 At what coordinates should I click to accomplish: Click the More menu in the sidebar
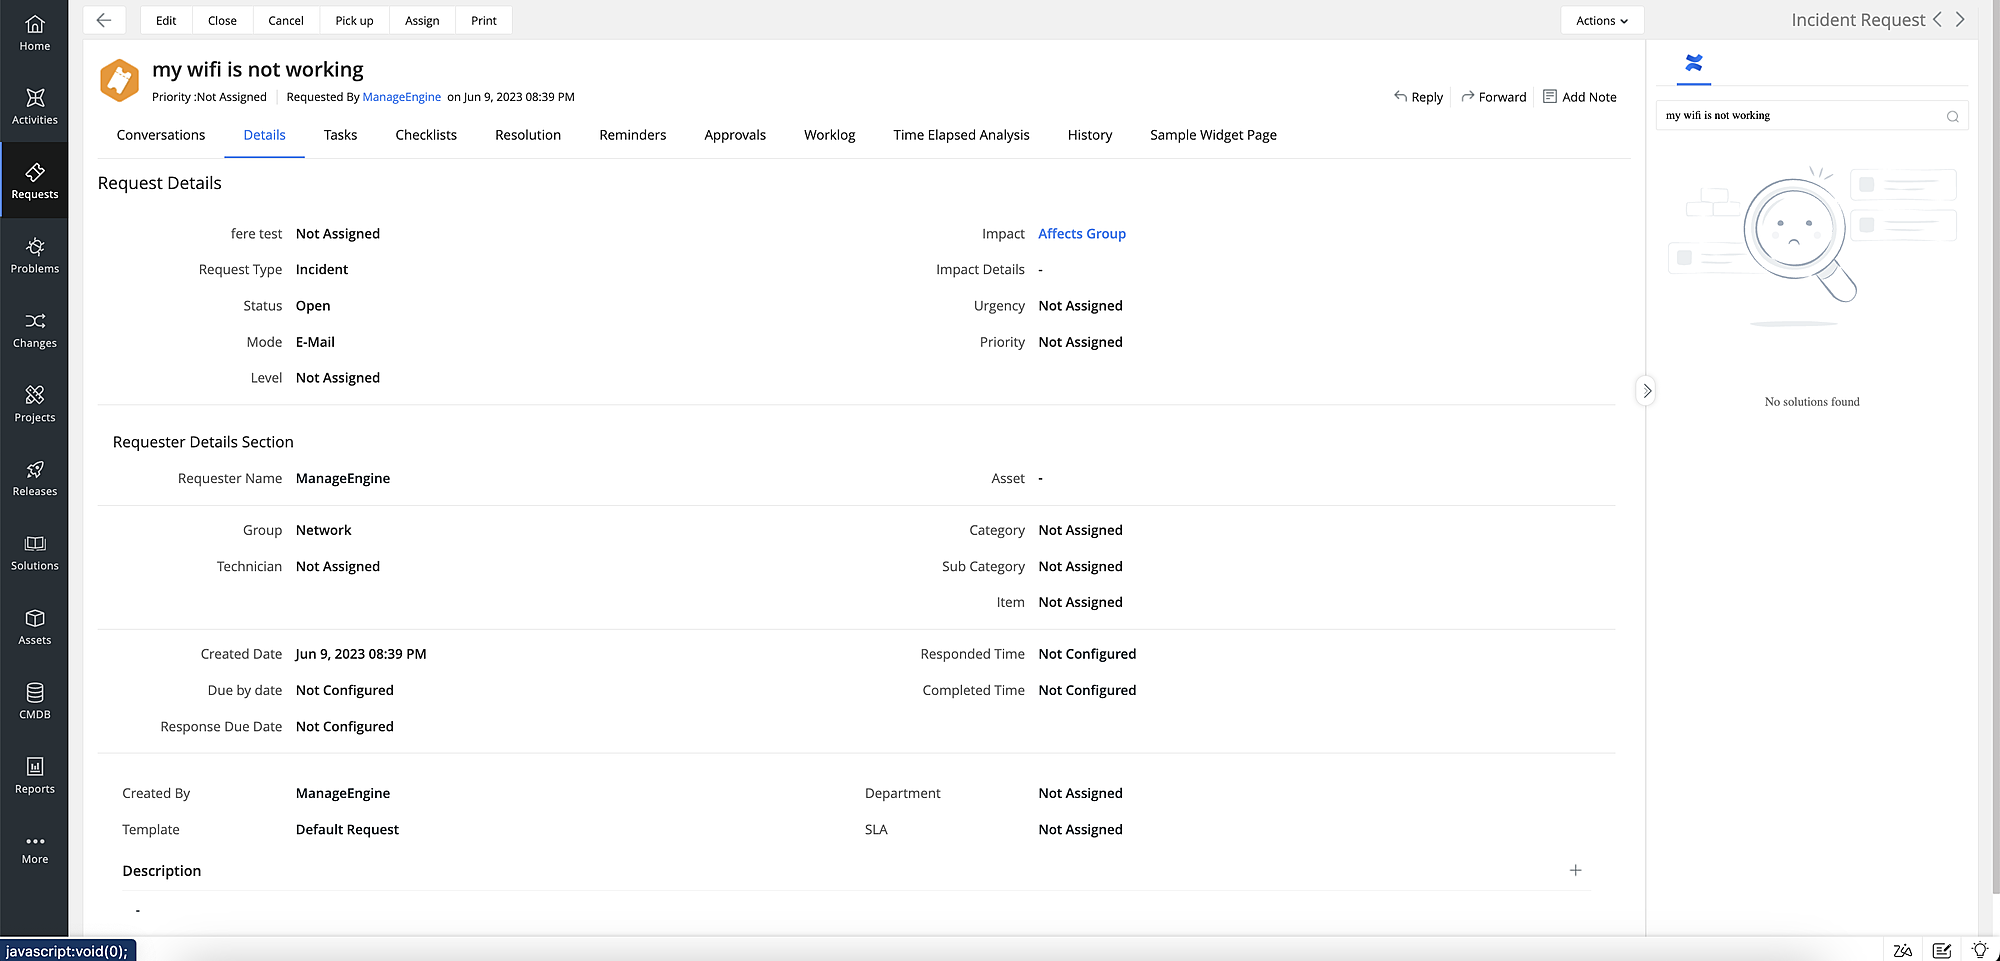coord(35,848)
